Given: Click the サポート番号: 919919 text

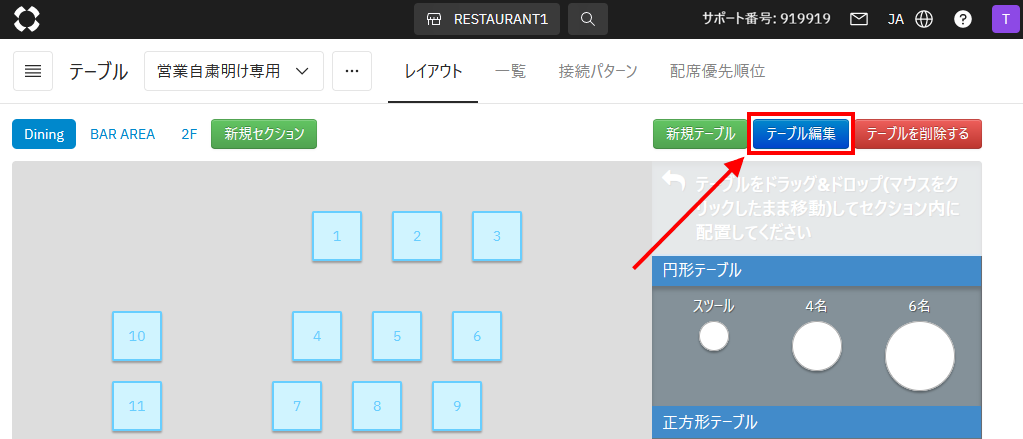Looking at the screenshot, I should [x=766, y=19].
